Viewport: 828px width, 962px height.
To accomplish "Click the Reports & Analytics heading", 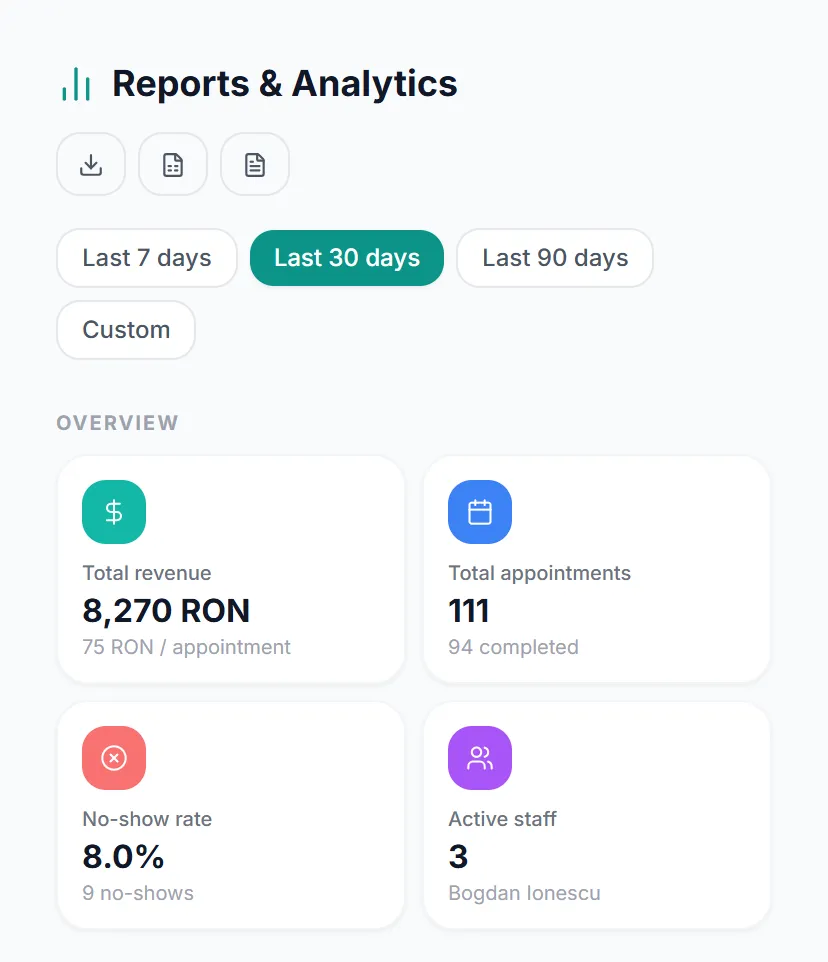I will point(285,83).
